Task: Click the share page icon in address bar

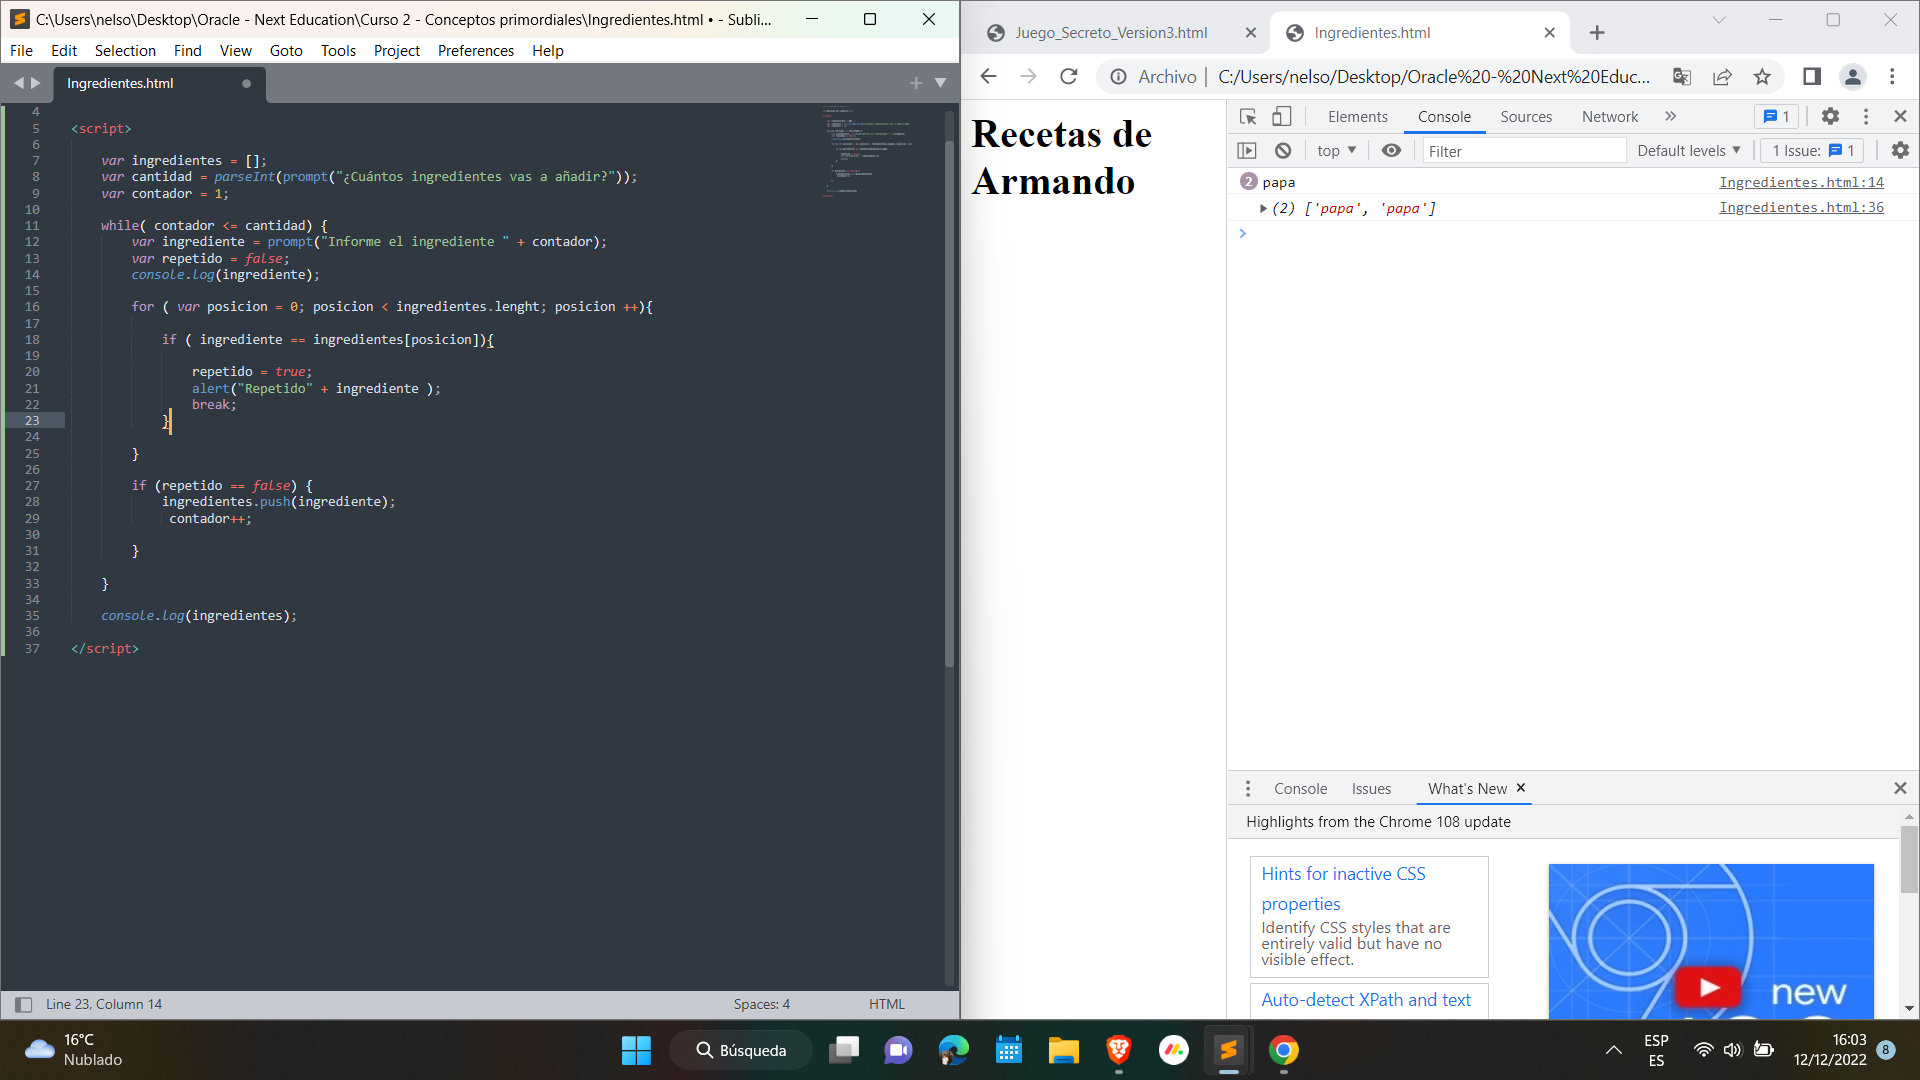Action: pyautogui.click(x=1722, y=77)
